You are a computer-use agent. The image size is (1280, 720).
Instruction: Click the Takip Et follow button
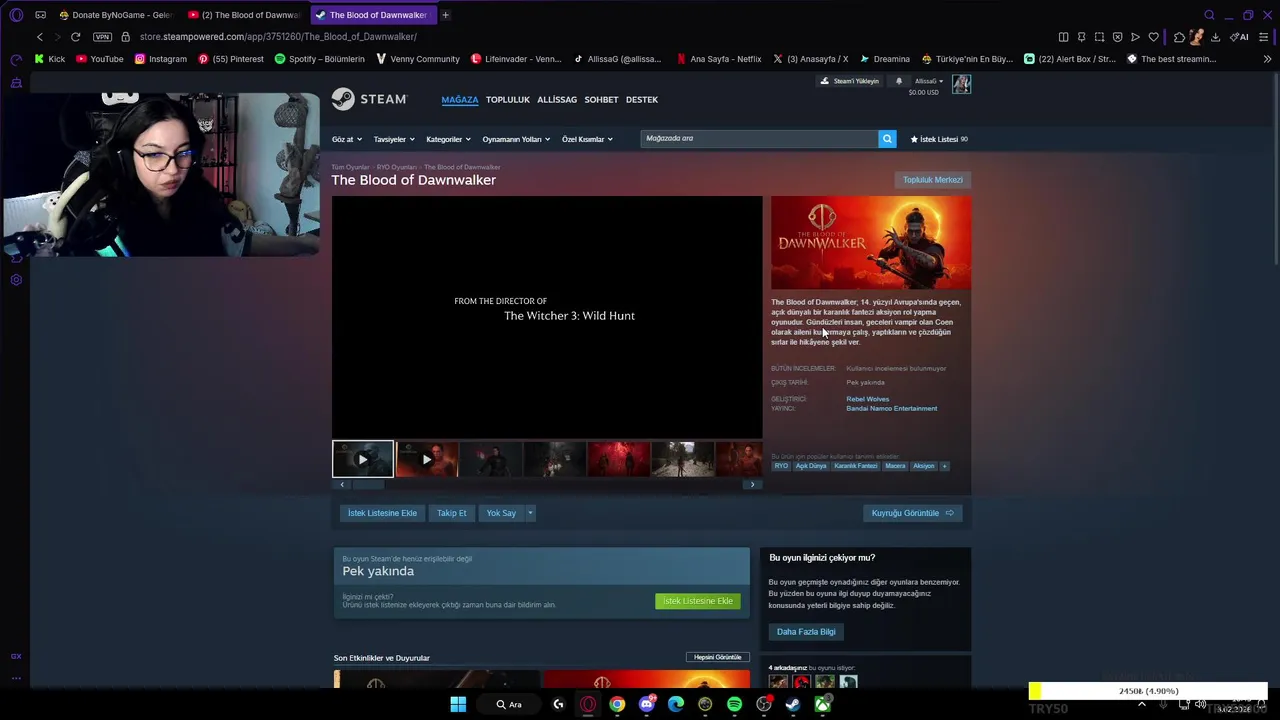[451, 513]
